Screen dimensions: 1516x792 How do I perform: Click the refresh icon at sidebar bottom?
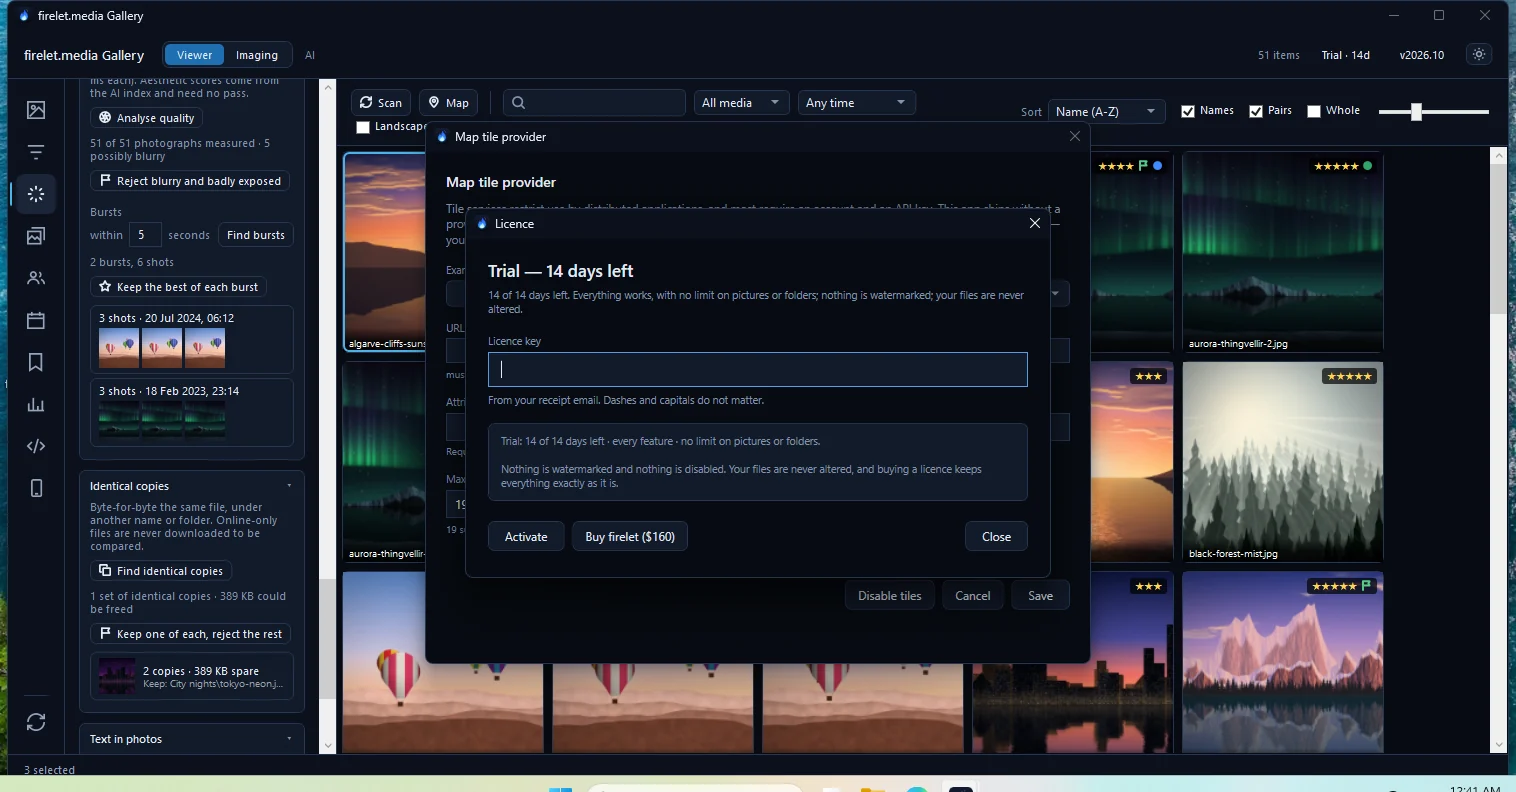[x=36, y=722]
